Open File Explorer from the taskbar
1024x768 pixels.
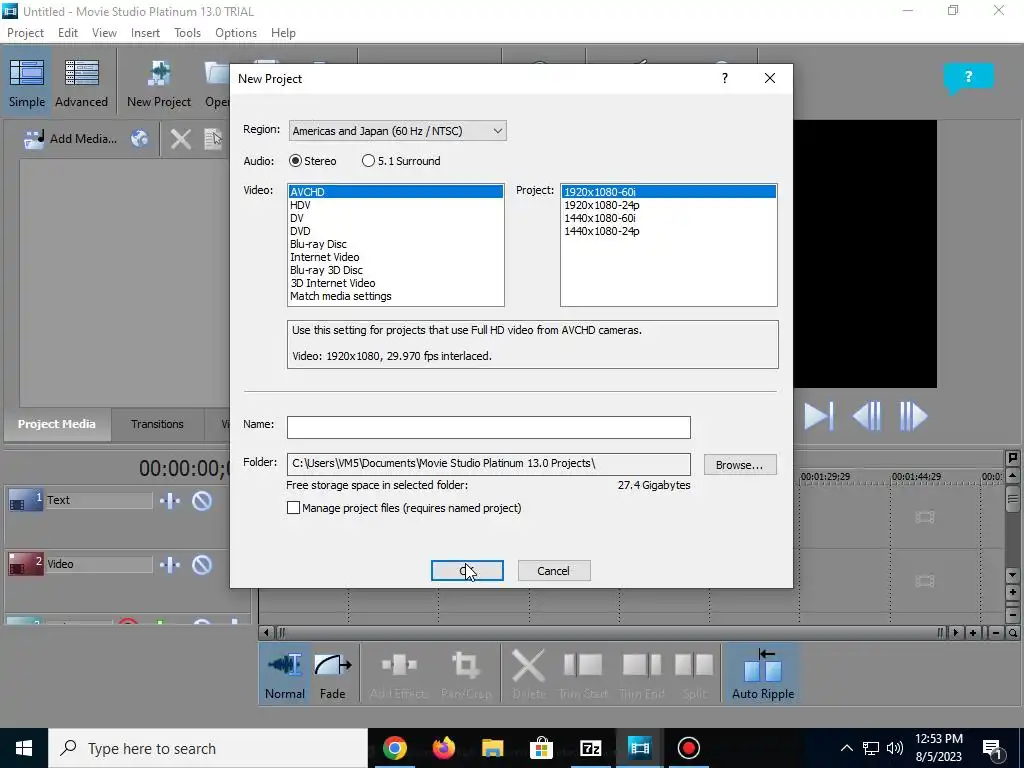pos(492,748)
